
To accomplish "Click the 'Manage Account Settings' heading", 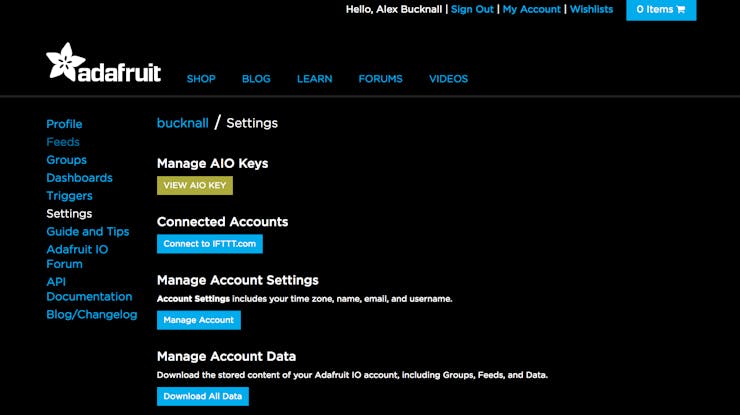I will [x=237, y=280].
